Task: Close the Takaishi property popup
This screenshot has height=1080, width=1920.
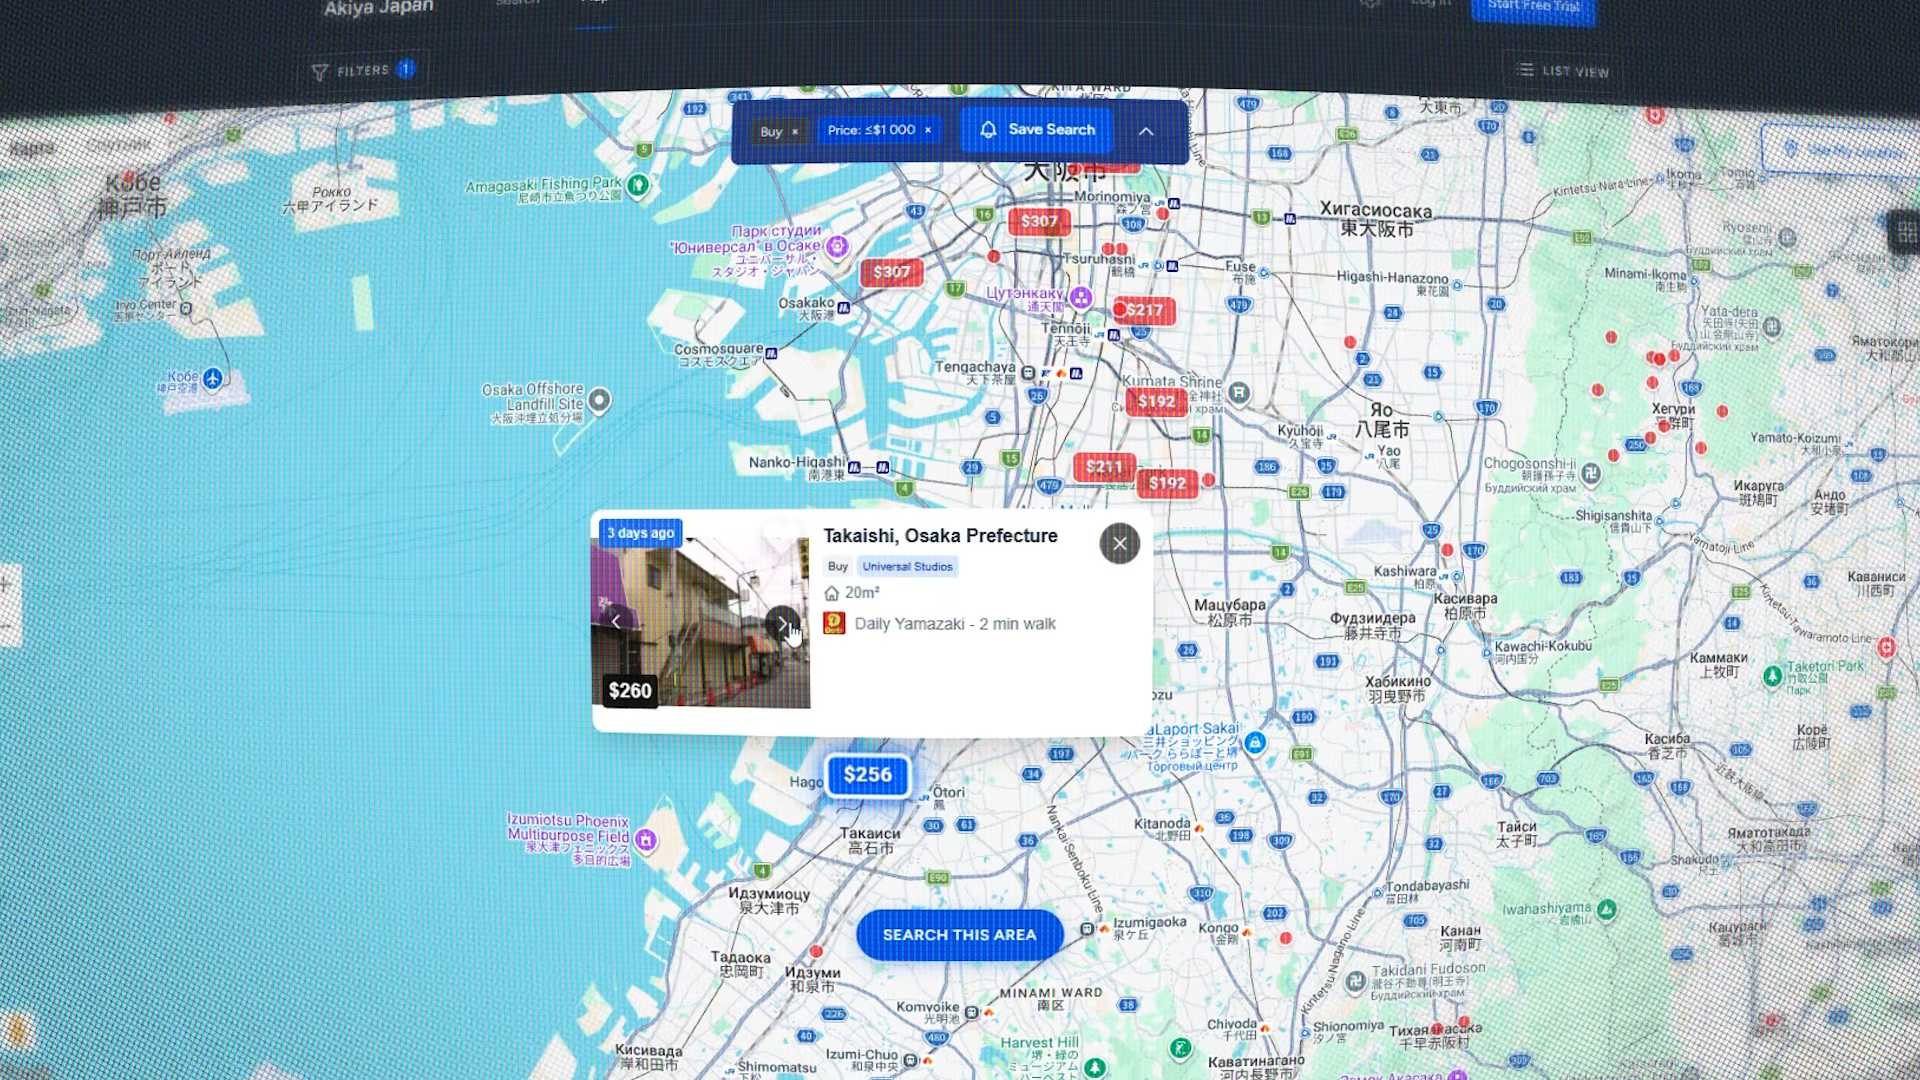Action: tap(1119, 544)
